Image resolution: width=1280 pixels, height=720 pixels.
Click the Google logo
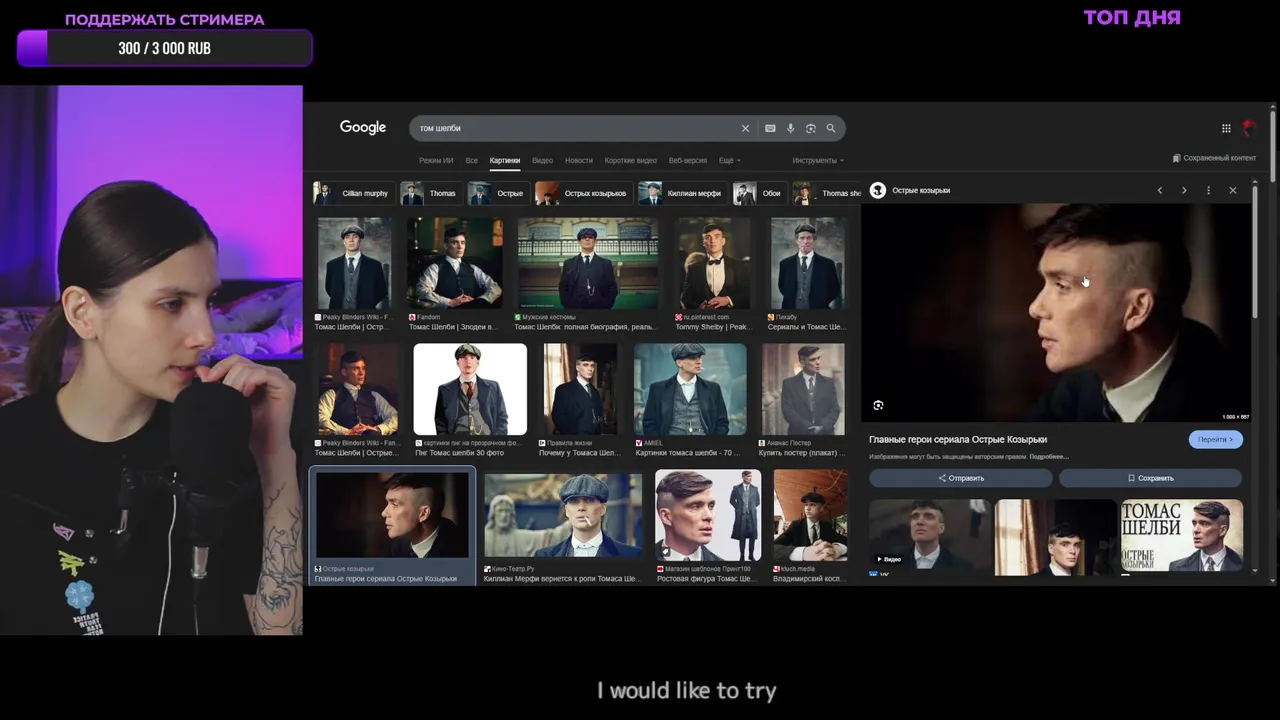[362, 128]
